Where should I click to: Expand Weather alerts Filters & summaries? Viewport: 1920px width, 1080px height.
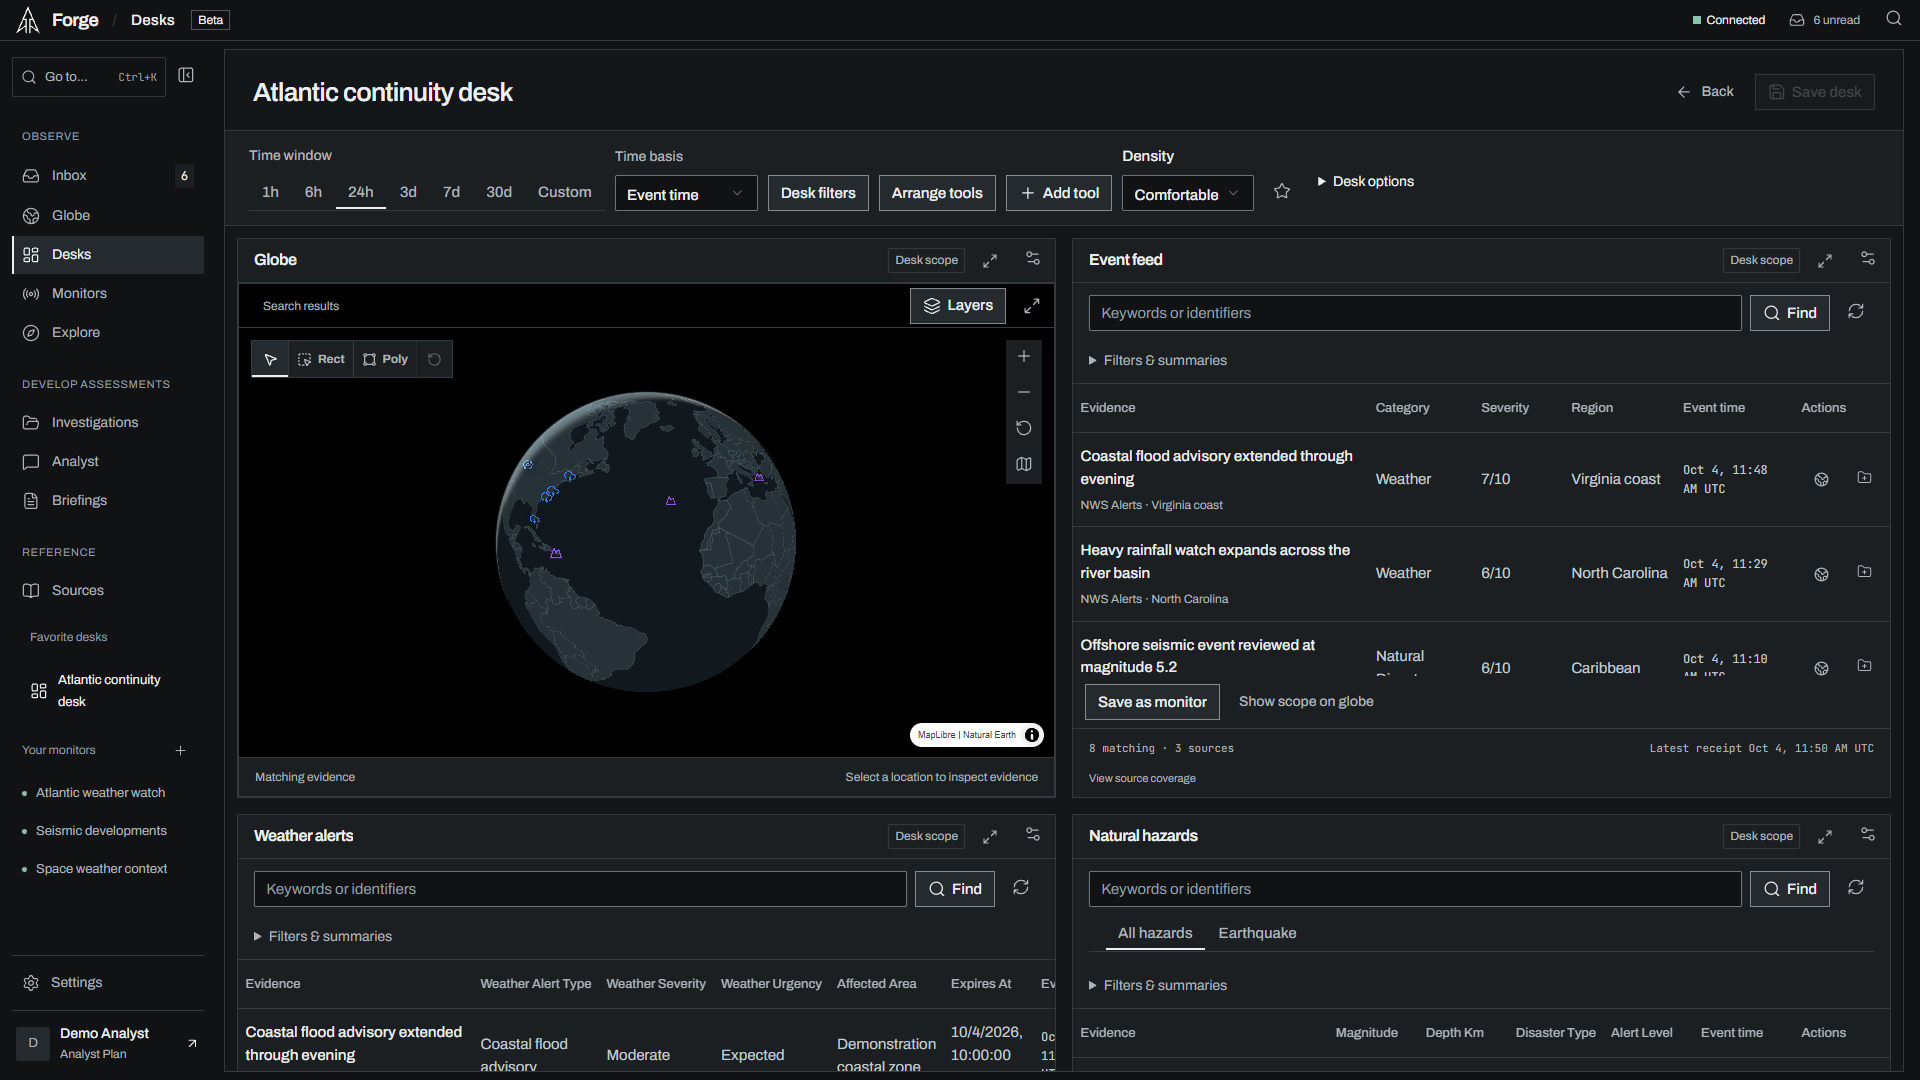click(323, 937)
